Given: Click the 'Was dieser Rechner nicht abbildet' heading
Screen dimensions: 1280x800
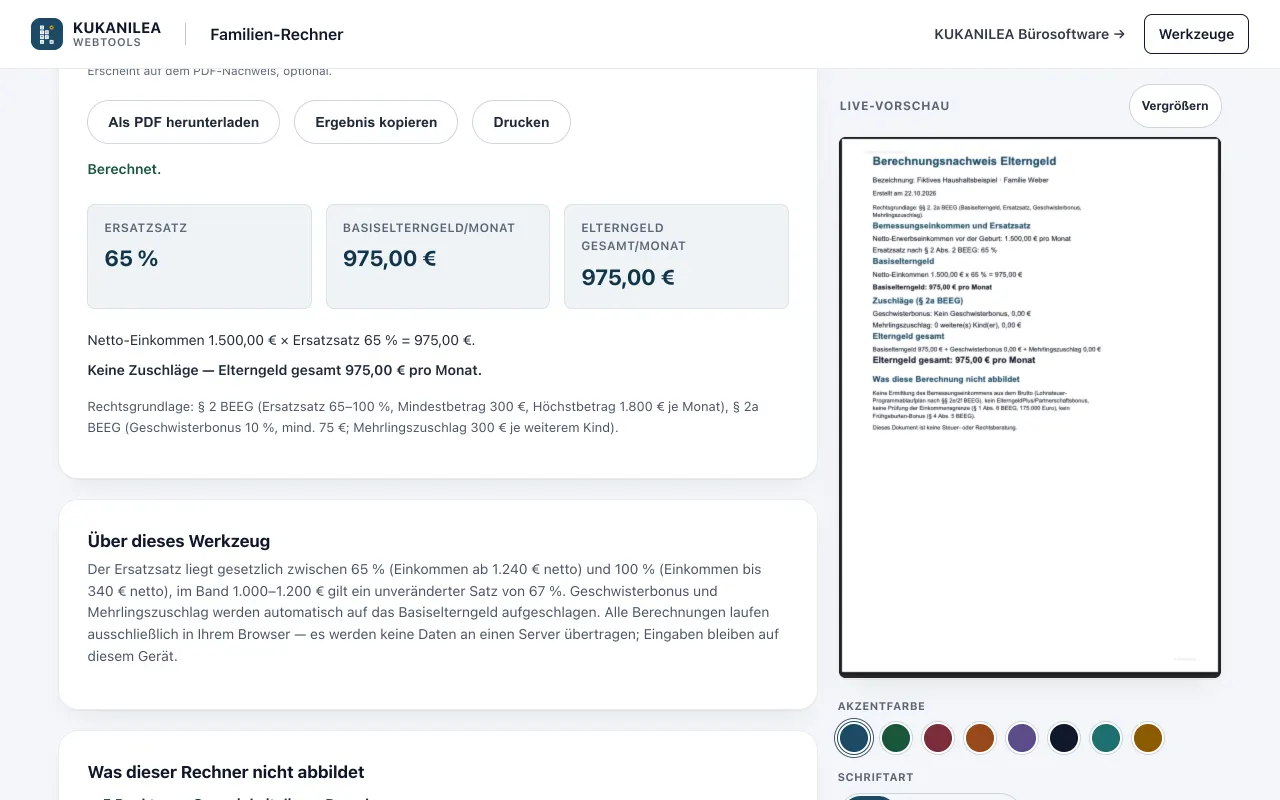Looking at the screenshot, I should [x=226, y=772].
